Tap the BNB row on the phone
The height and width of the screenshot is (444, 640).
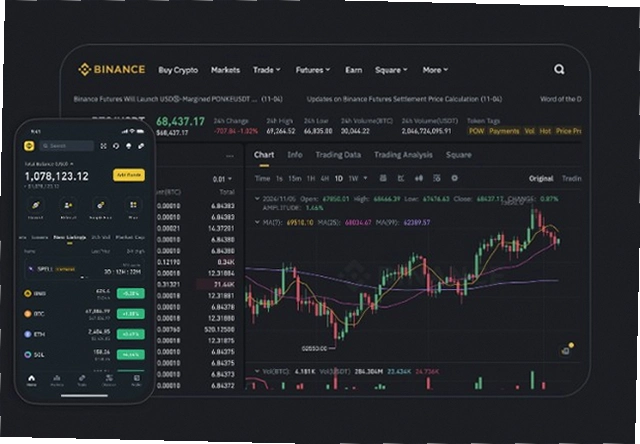point(84,293)
